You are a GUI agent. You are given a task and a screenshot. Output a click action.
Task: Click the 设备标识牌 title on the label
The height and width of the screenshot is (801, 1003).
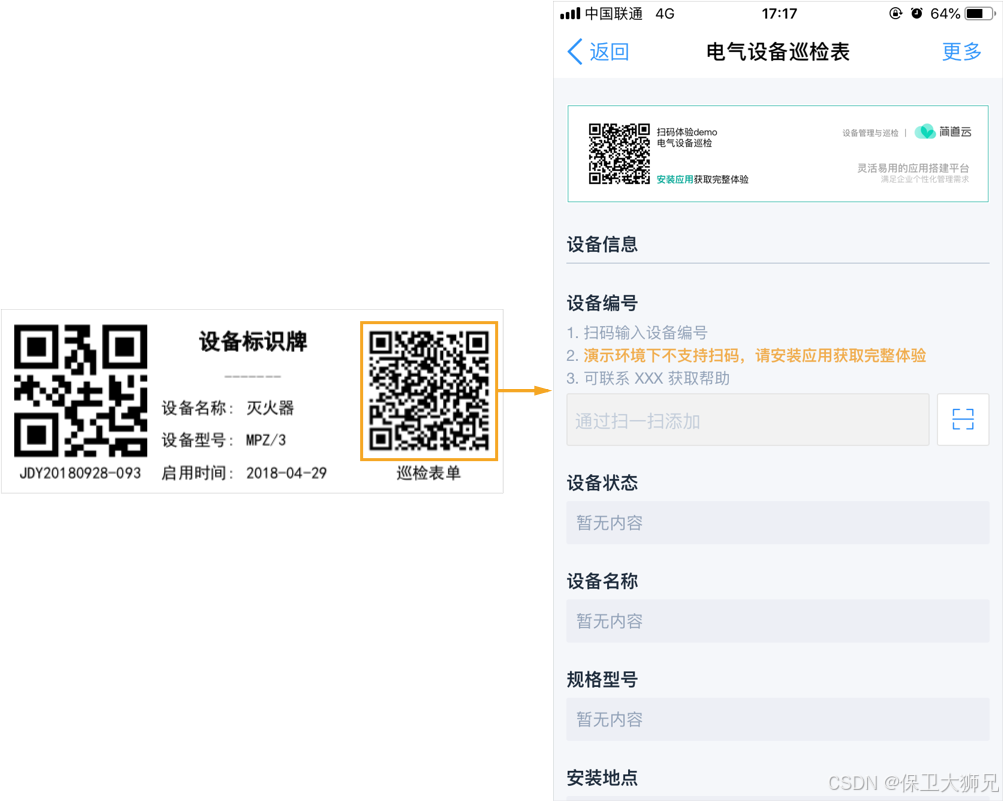pyautogui.click(x=253, y=342)
